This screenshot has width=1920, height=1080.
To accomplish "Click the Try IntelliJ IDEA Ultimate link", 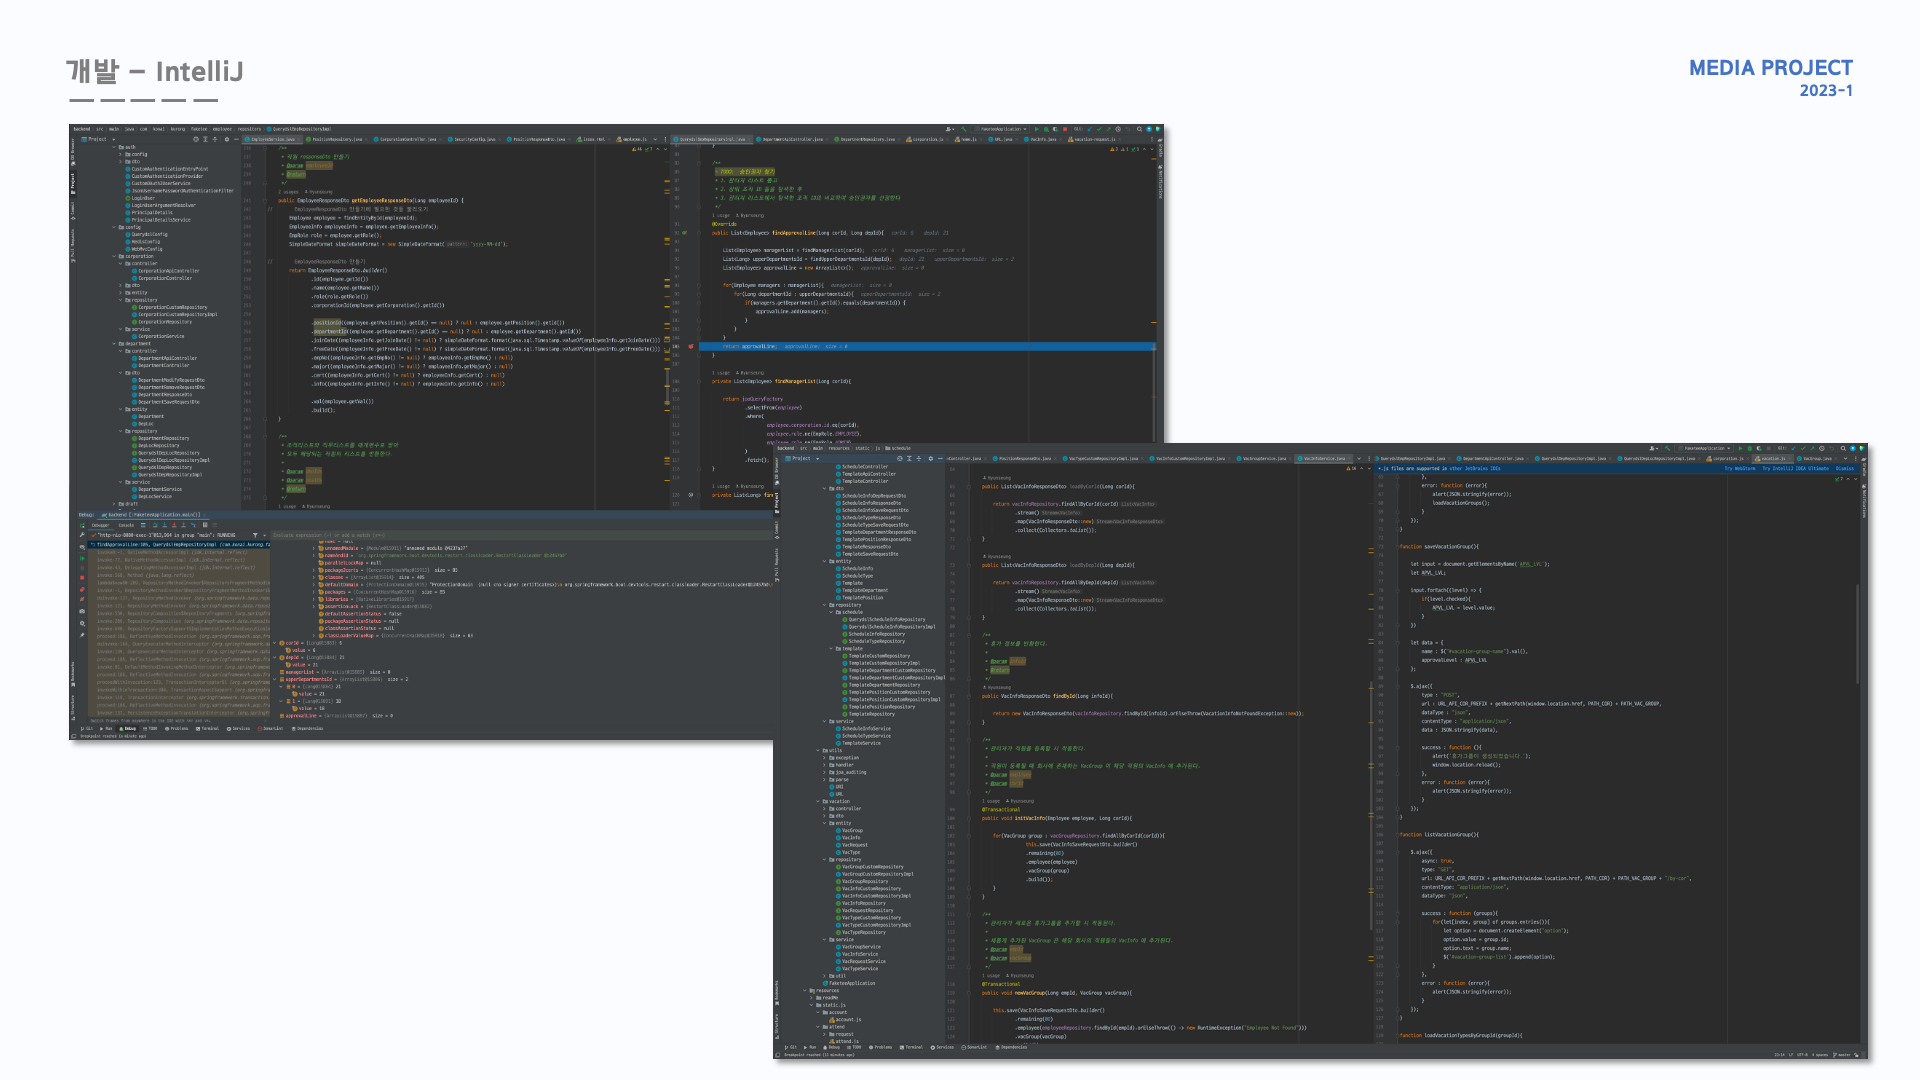I will [x=1797, y=466].
